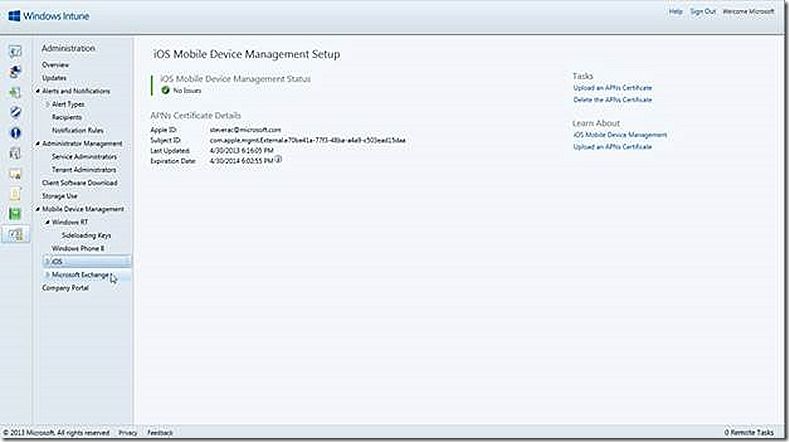
Task: Click iOS Mobile Device Management Setup title
Action: pos(247,54)
